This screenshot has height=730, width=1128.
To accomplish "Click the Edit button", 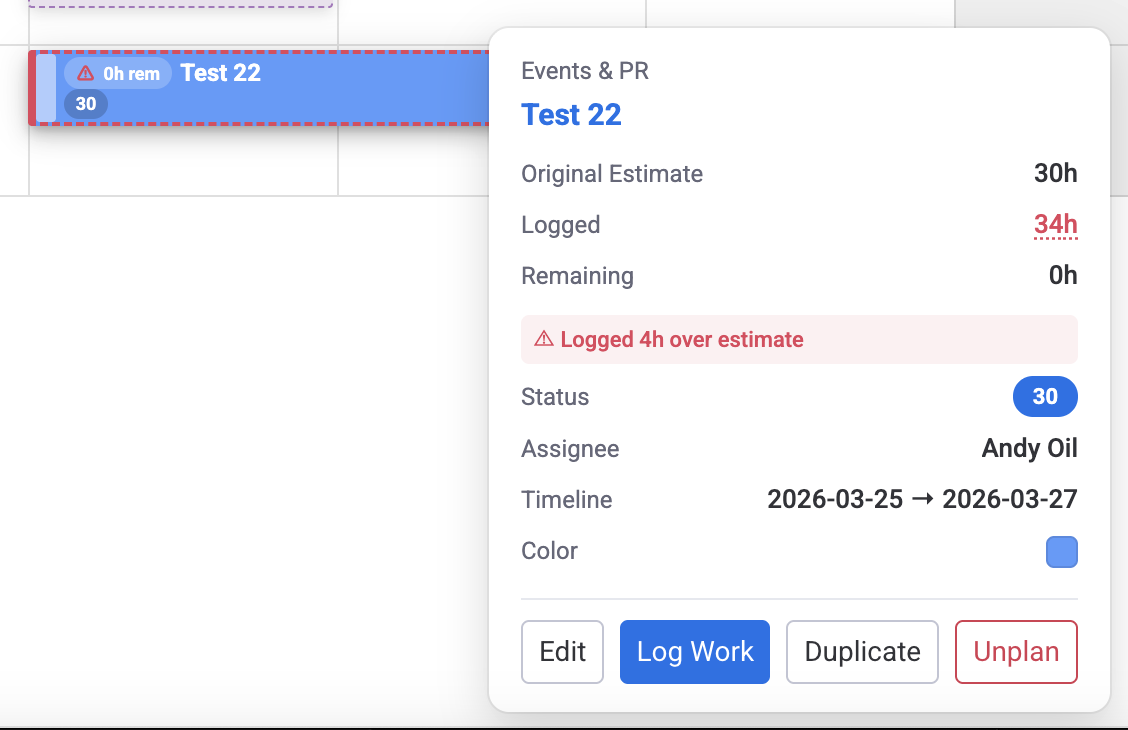I will click(562, 651).
